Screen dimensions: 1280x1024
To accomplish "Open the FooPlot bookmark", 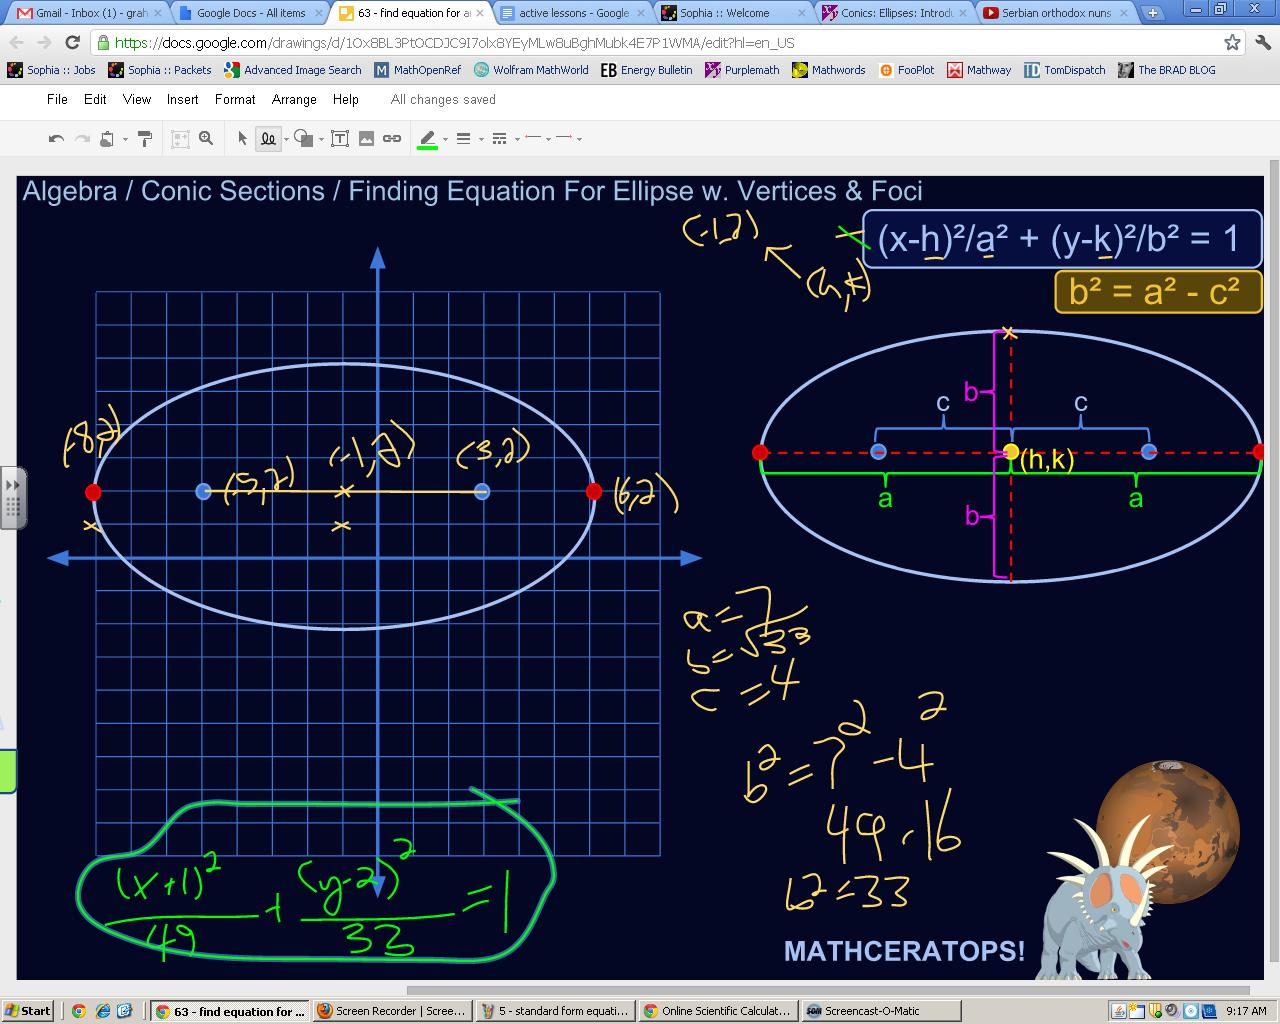I will [907, 70].
